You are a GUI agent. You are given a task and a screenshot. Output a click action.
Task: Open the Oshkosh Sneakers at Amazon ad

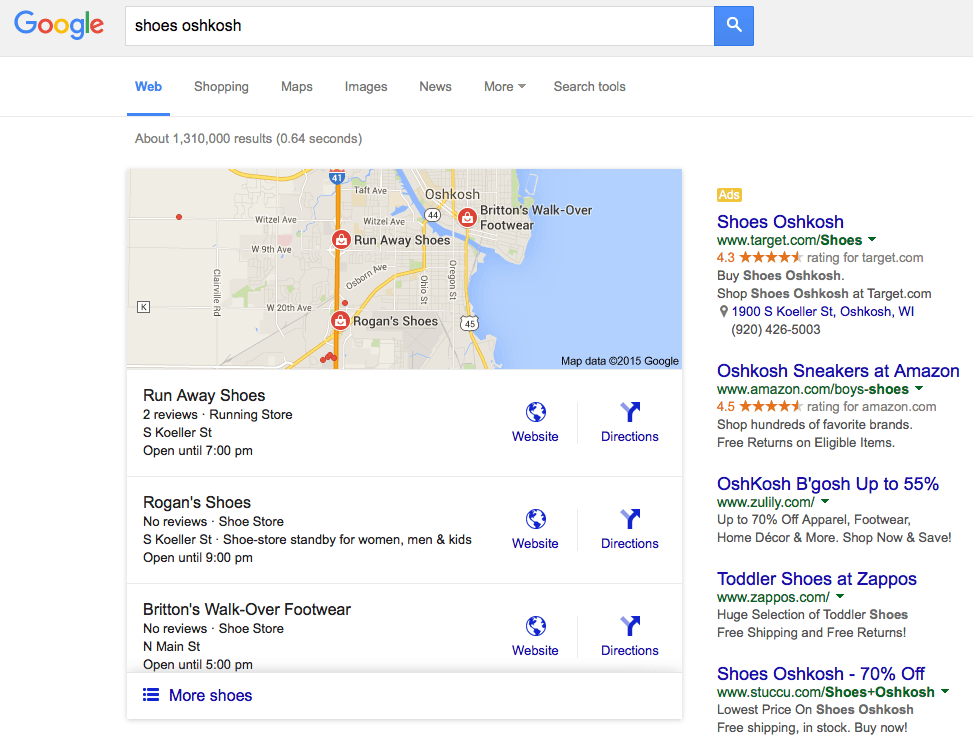[x=838, y=371]
